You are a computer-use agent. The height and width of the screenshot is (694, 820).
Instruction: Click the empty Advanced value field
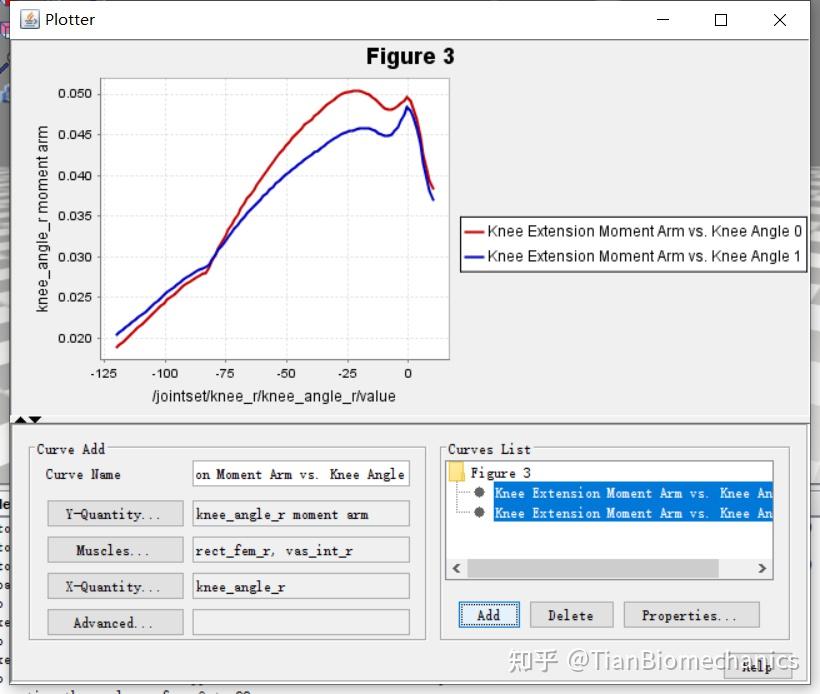[x=301, y=622]
